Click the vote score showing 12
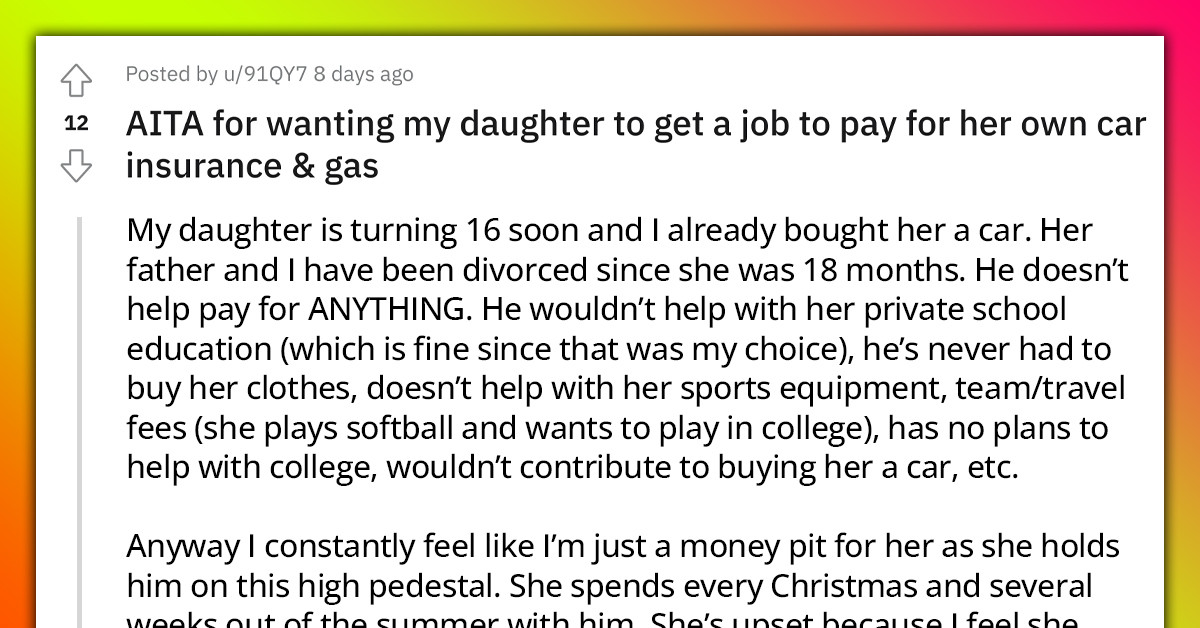Viewport: 1200px width, 628px height. pos(76,123)
